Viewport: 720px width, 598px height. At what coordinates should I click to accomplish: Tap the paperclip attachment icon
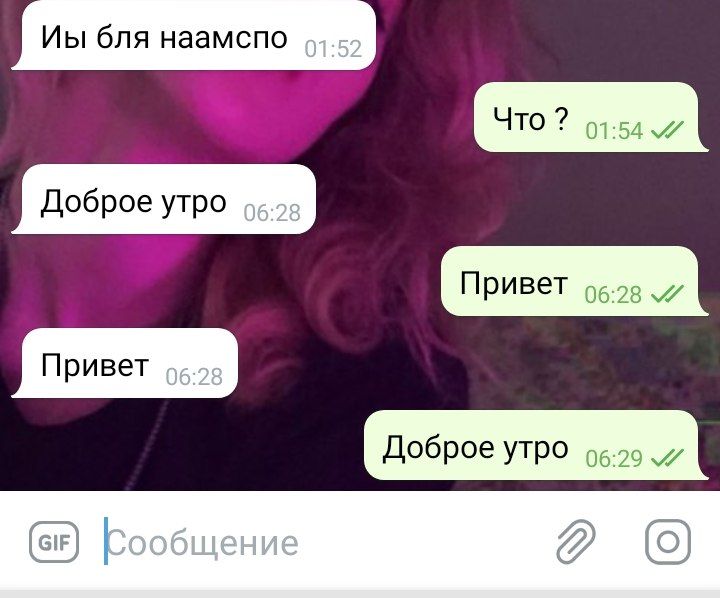click(x=576, y=542)
